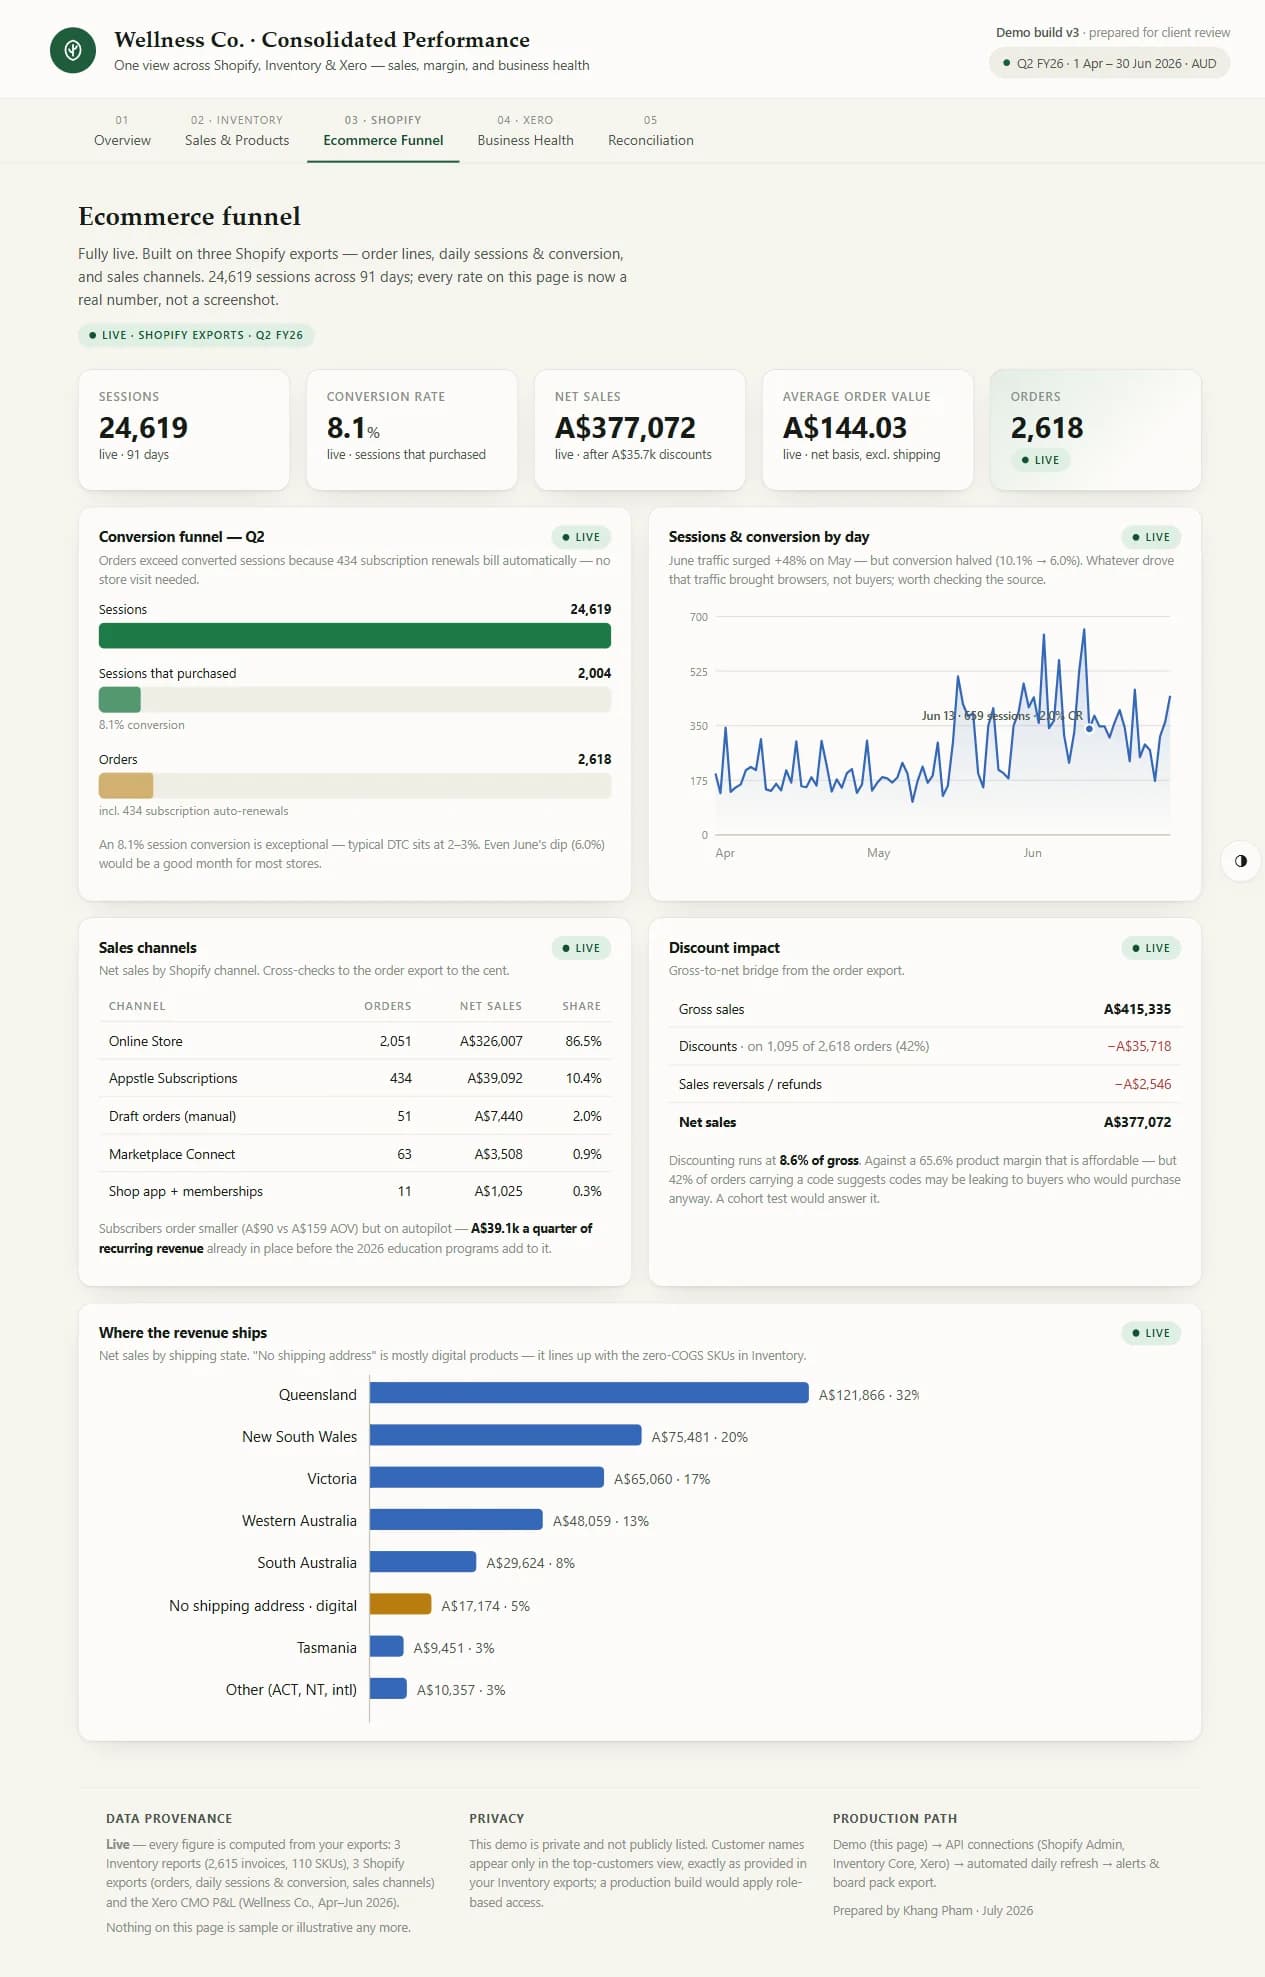Viewport: 1265px width, 1977px height.
Task: Select the Ecommerce Funnel tab
Action: point(383,131)
